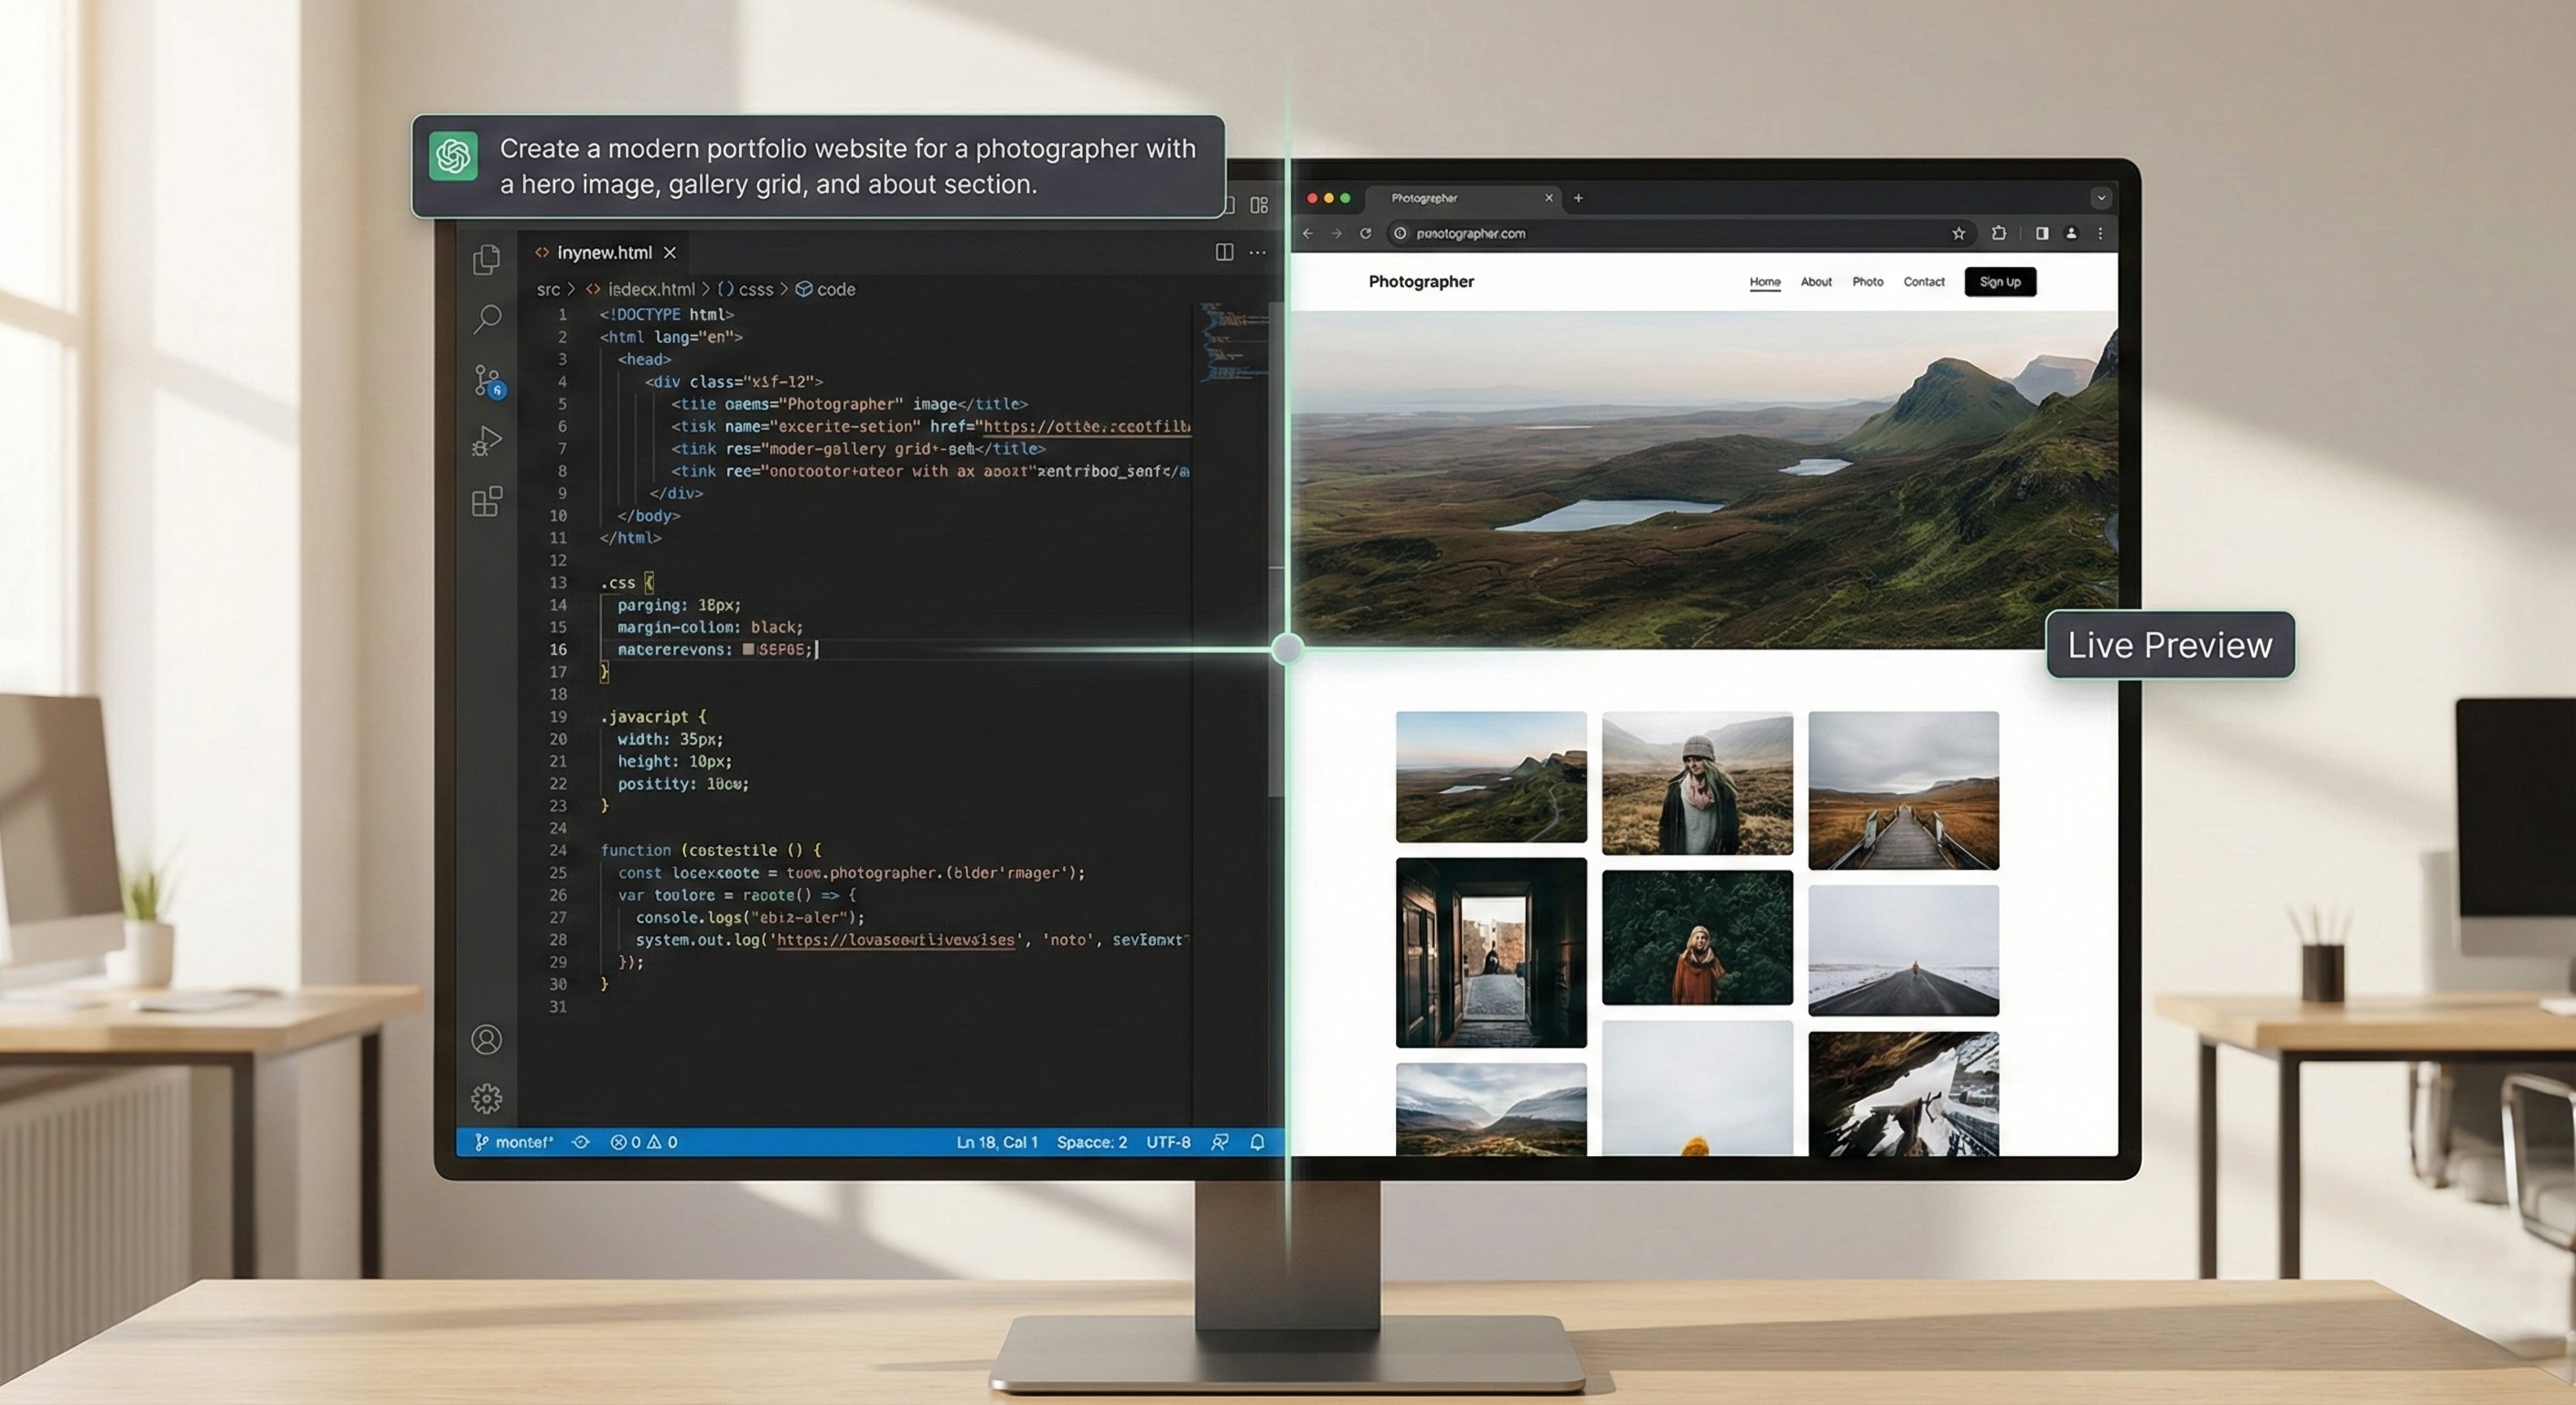This screenshot has width=2576, height=1405.
Task: Select the Search icon in sidebar
Action: pyautogui.click(x=487, y=319)
